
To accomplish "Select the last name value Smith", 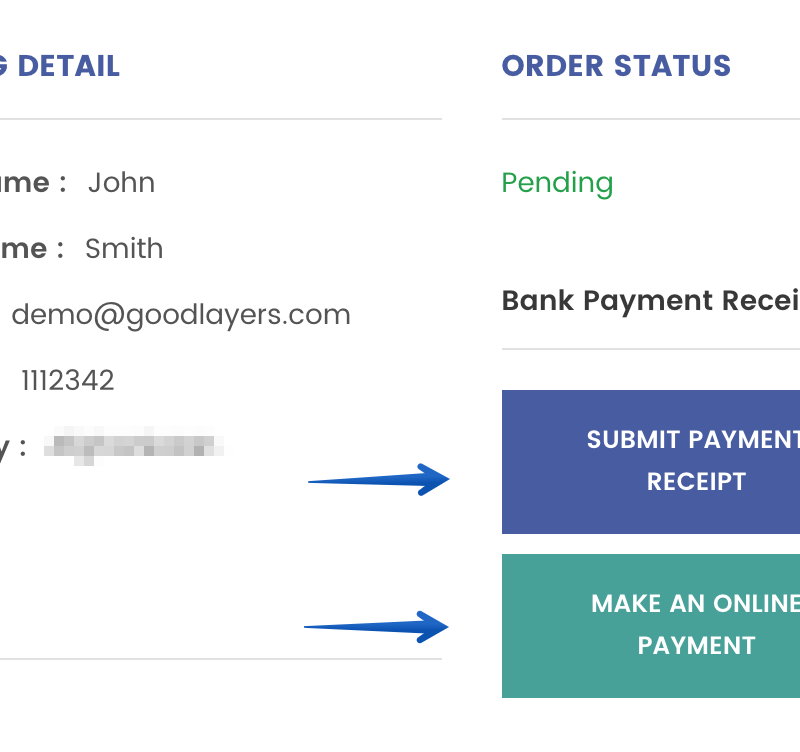I will (124, 248).
